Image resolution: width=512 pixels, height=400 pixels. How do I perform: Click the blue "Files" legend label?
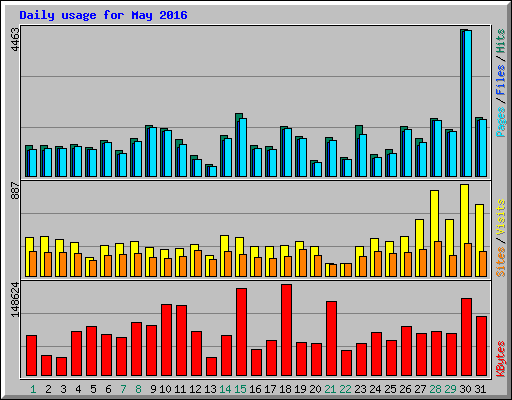pos(501,79)
